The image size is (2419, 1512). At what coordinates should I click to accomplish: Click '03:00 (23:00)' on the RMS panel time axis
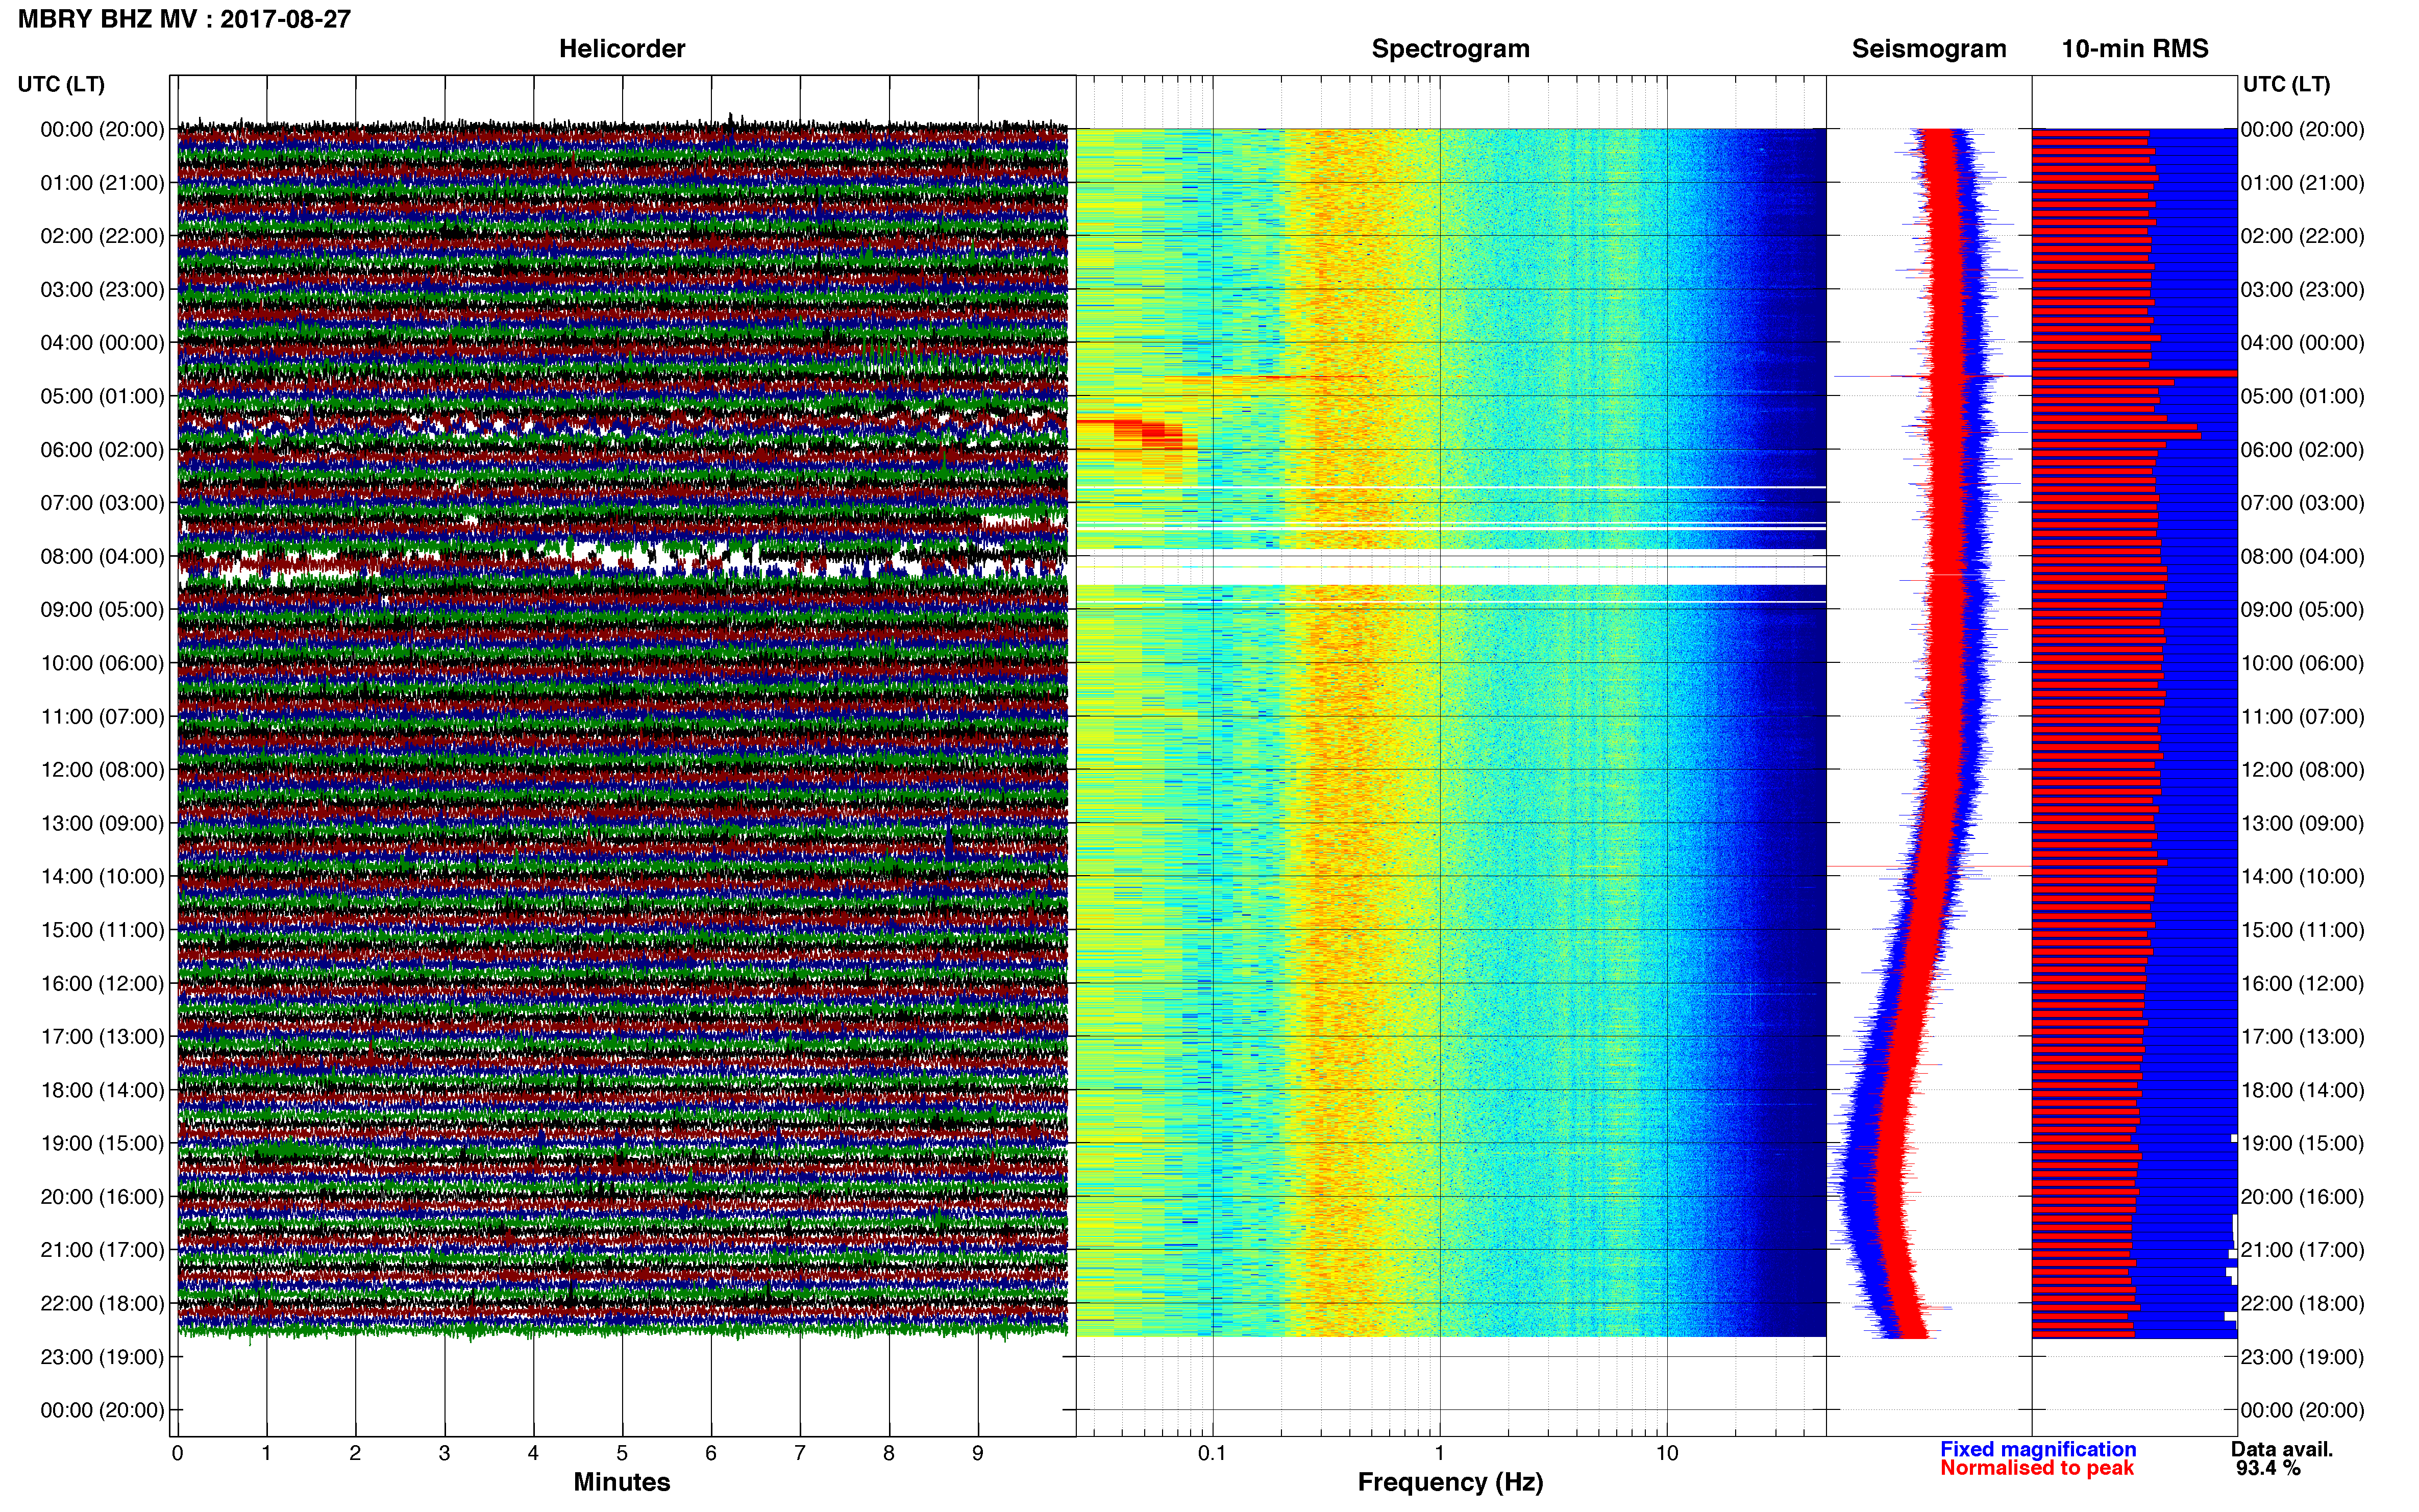[2303, 290]
